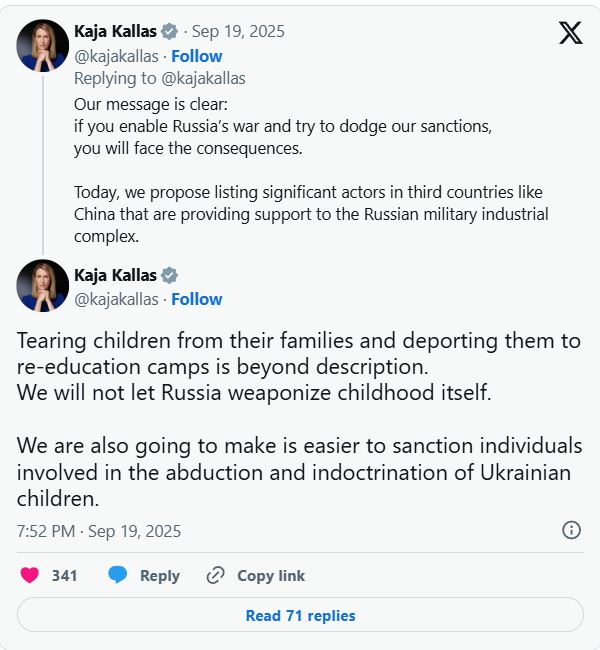This screenshot has width=600, height=650.
Task: Like the tweet with the heart icon
Action: pos(30,575)
